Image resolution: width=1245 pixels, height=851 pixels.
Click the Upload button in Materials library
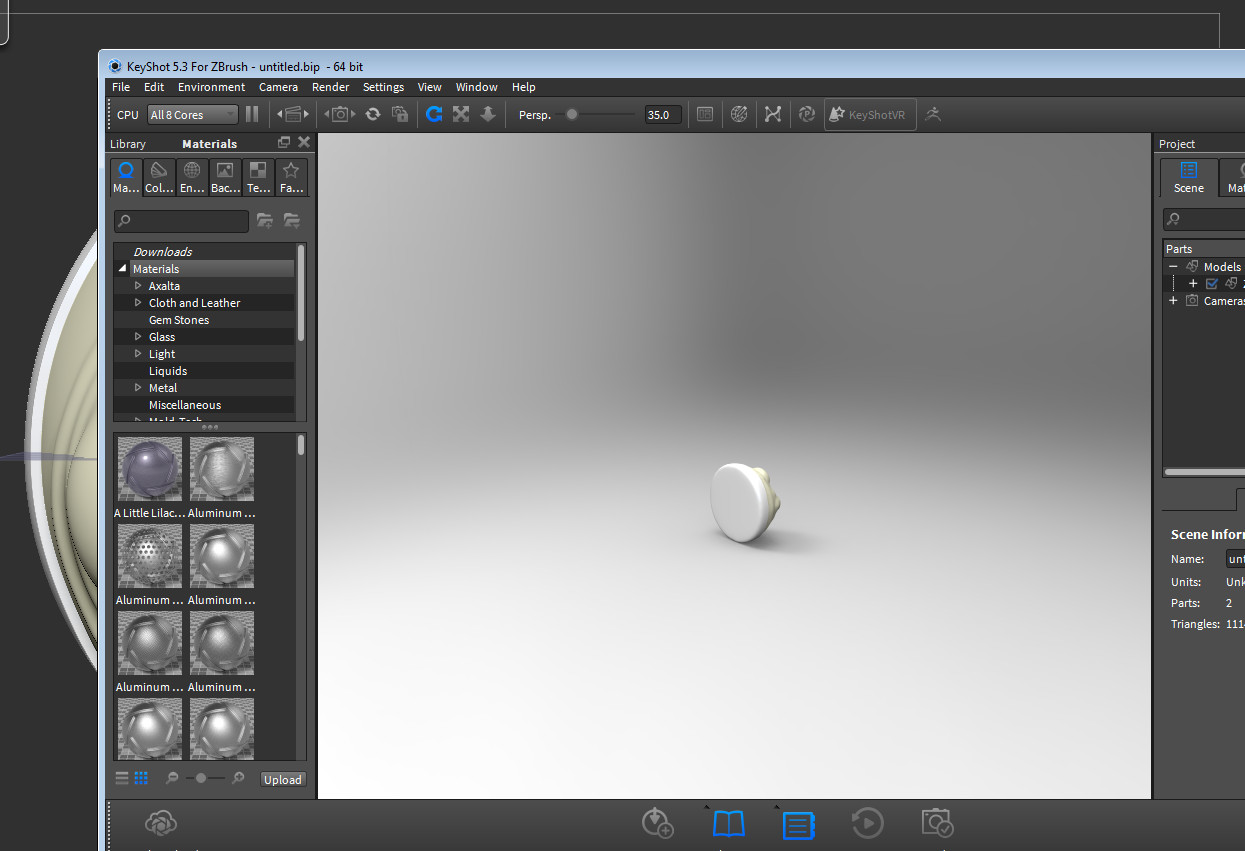tap(283, 779)
